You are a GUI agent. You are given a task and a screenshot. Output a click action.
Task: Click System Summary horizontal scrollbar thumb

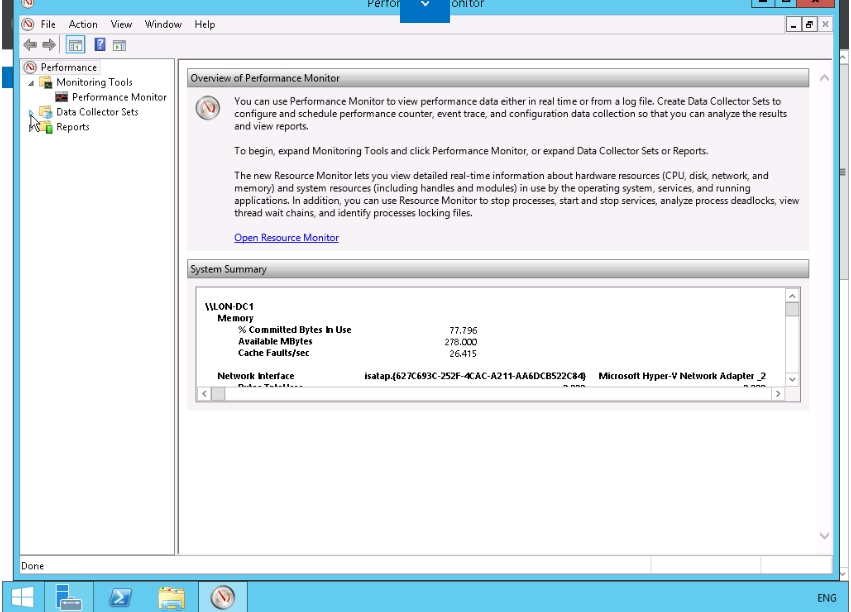(218, 394)
